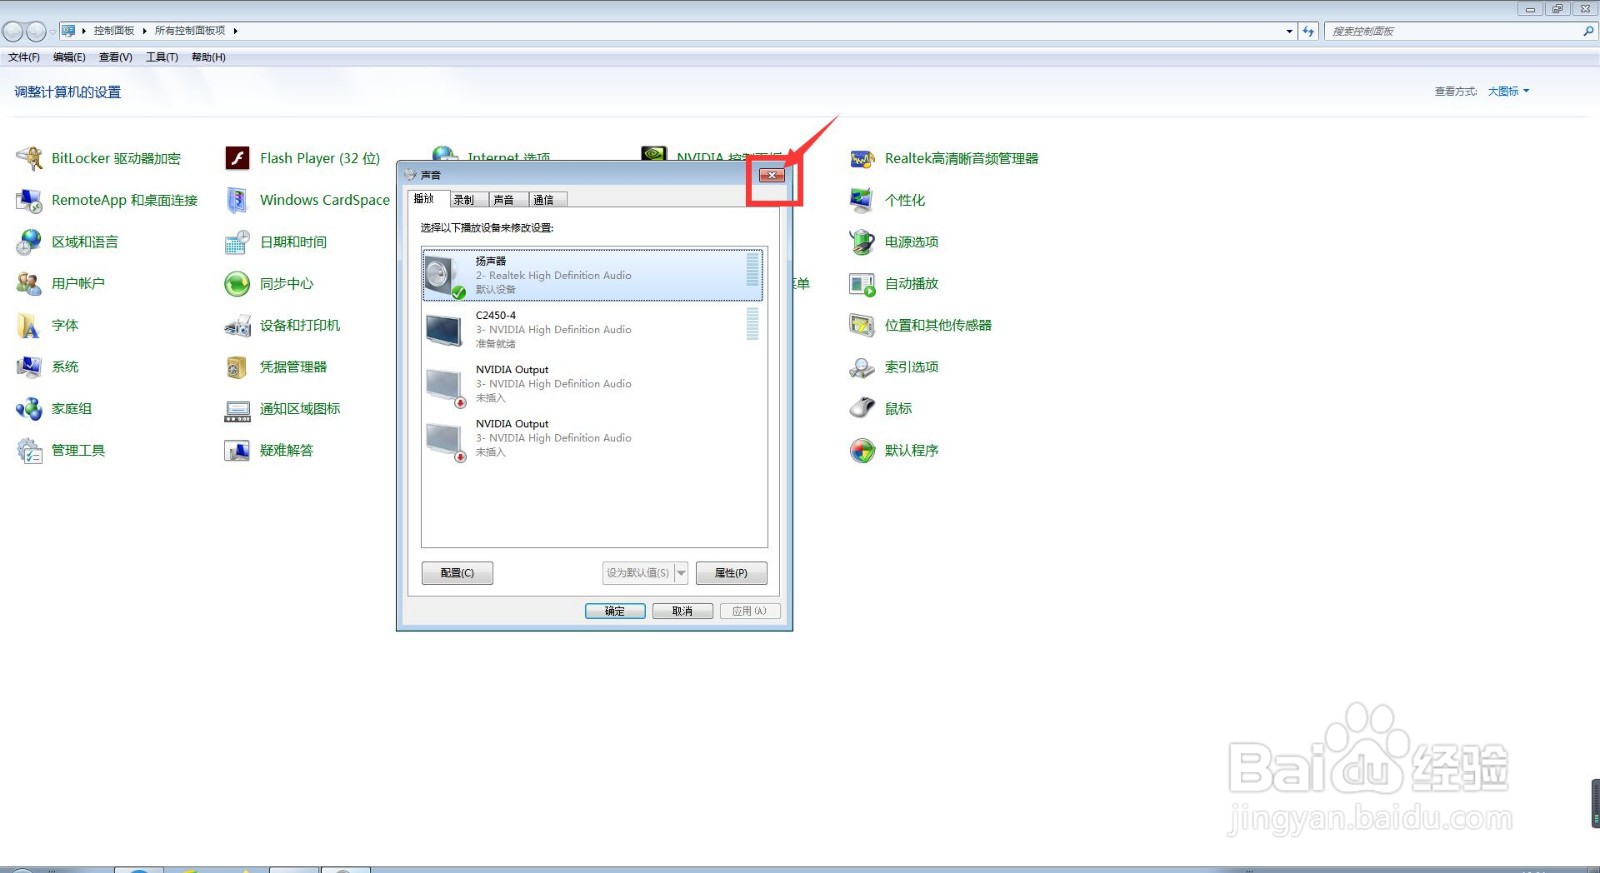Open the 位置和其他传感器 icon
Screen dimensions: 1600x873
(x=862, y=325)
